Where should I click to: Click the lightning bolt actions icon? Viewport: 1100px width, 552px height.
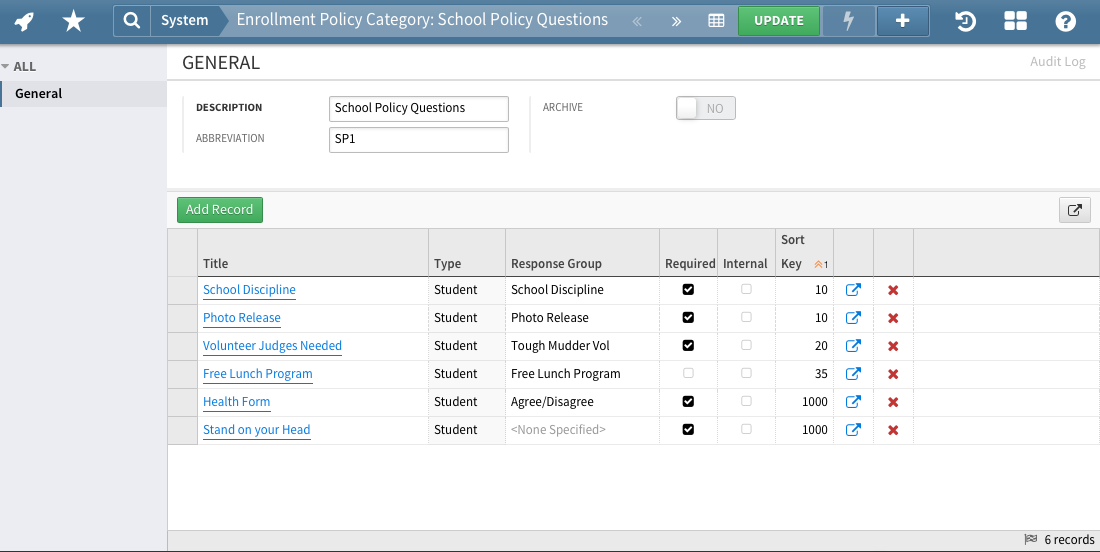[849, 21]
